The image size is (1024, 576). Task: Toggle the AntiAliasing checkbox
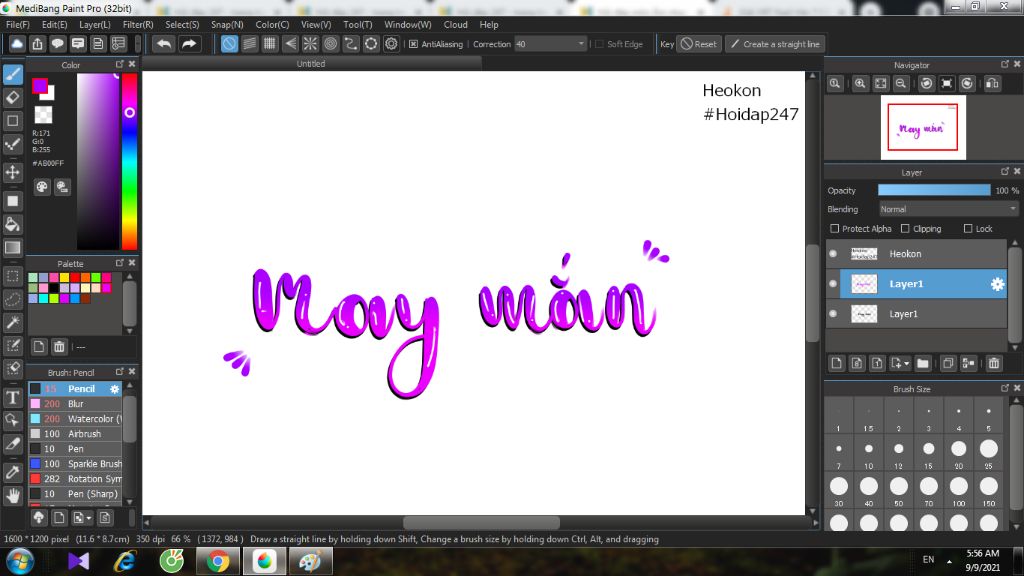pos(413,44)
